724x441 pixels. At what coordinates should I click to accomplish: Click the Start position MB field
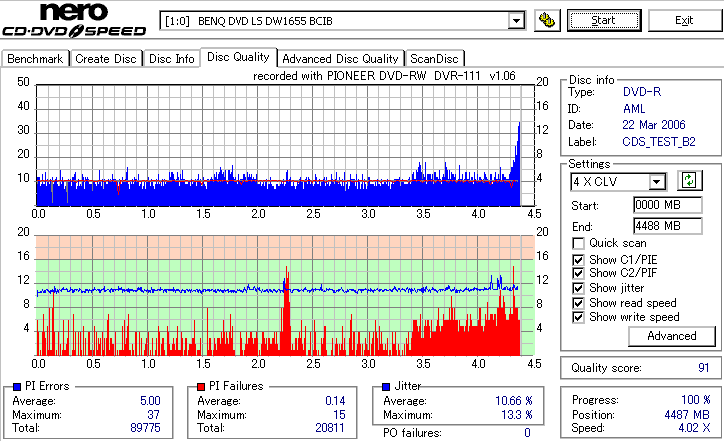668,205
